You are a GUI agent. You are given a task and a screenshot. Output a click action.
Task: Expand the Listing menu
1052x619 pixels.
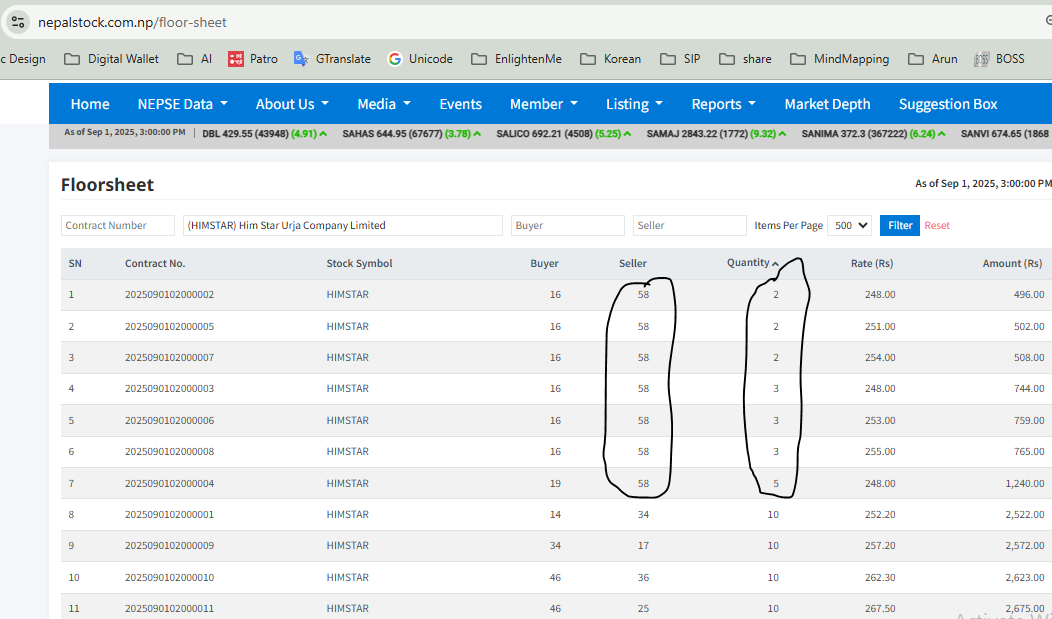(x=634, y=104)
